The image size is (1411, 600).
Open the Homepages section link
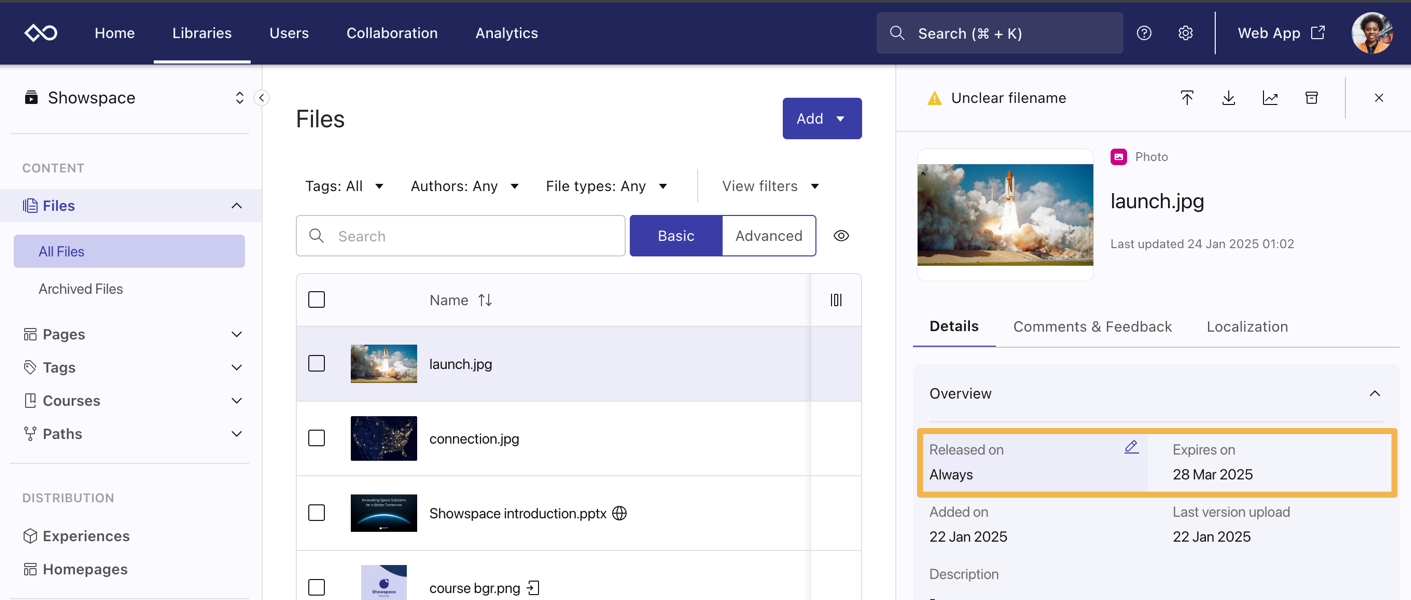[x=85, y=569]
